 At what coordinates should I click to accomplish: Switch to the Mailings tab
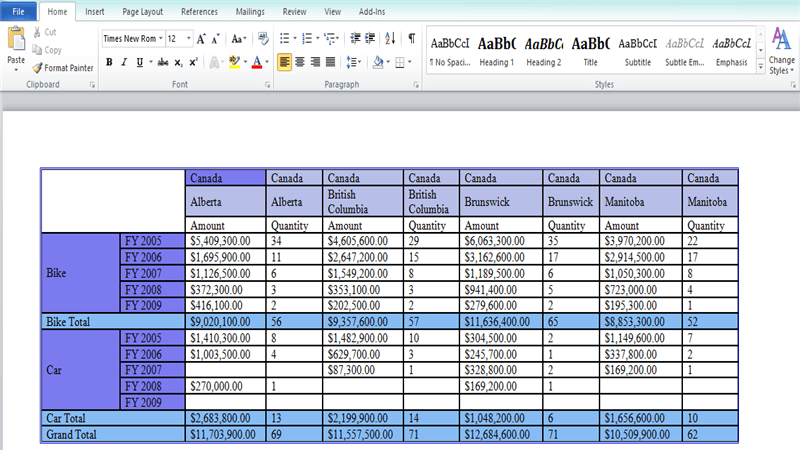250,11
